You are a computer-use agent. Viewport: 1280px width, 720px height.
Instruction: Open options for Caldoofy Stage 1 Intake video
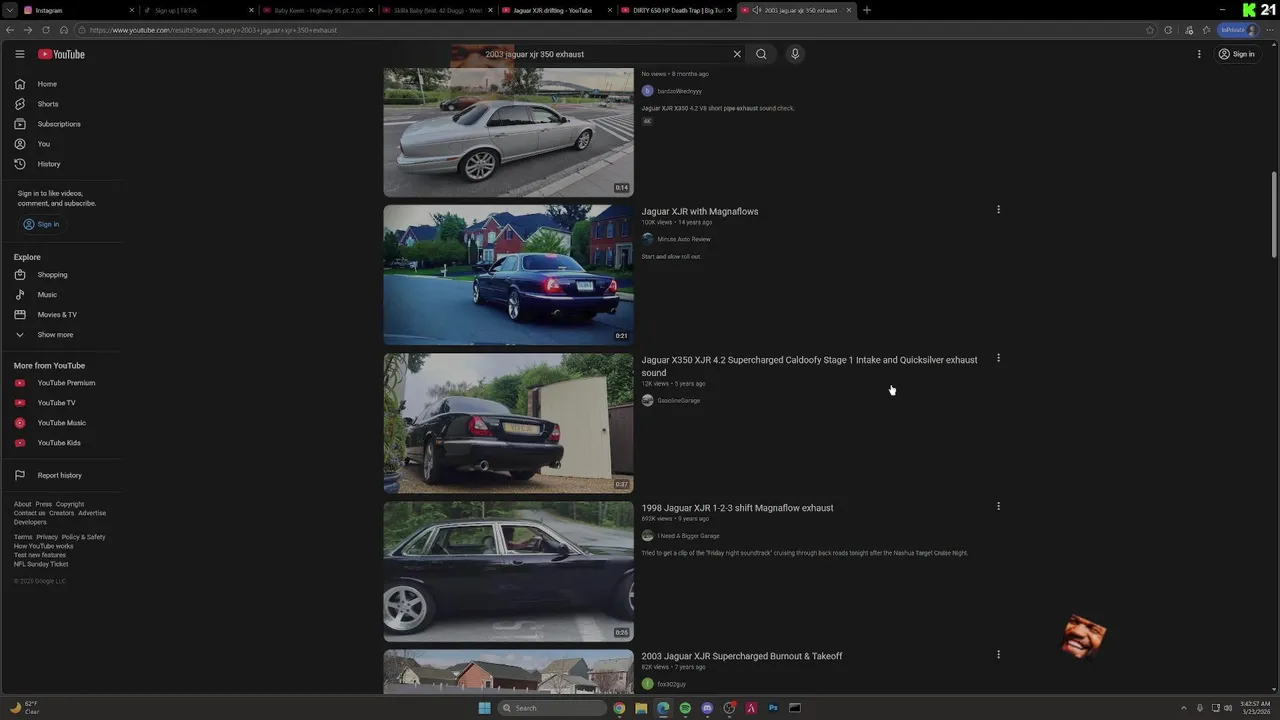pyautogui.click(x=998, y=358)
